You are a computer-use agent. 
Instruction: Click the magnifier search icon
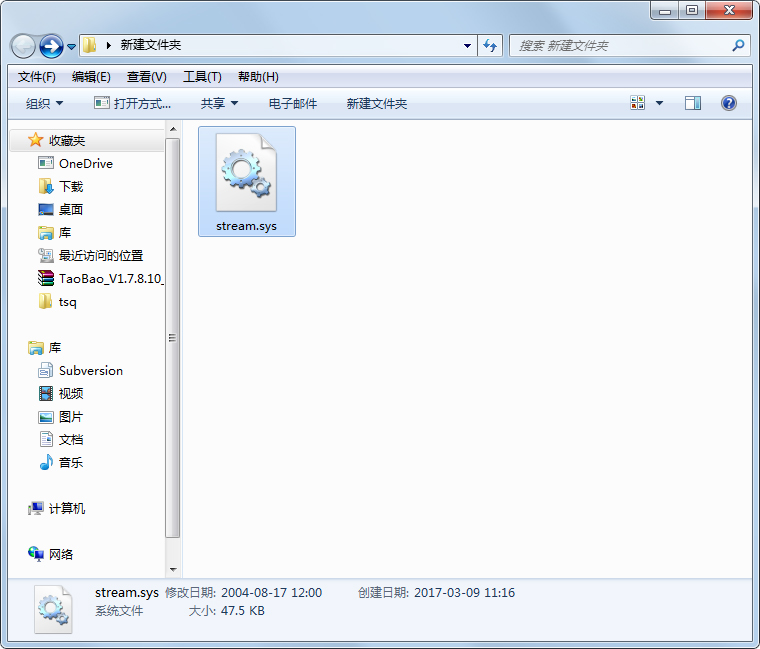738,46
